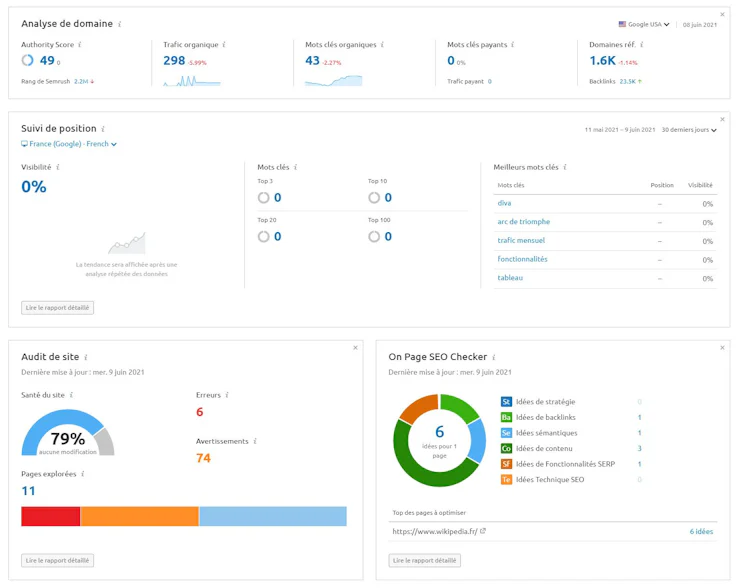
Task: Close the Suivi de position widget
Action: (x=722, y=119)
